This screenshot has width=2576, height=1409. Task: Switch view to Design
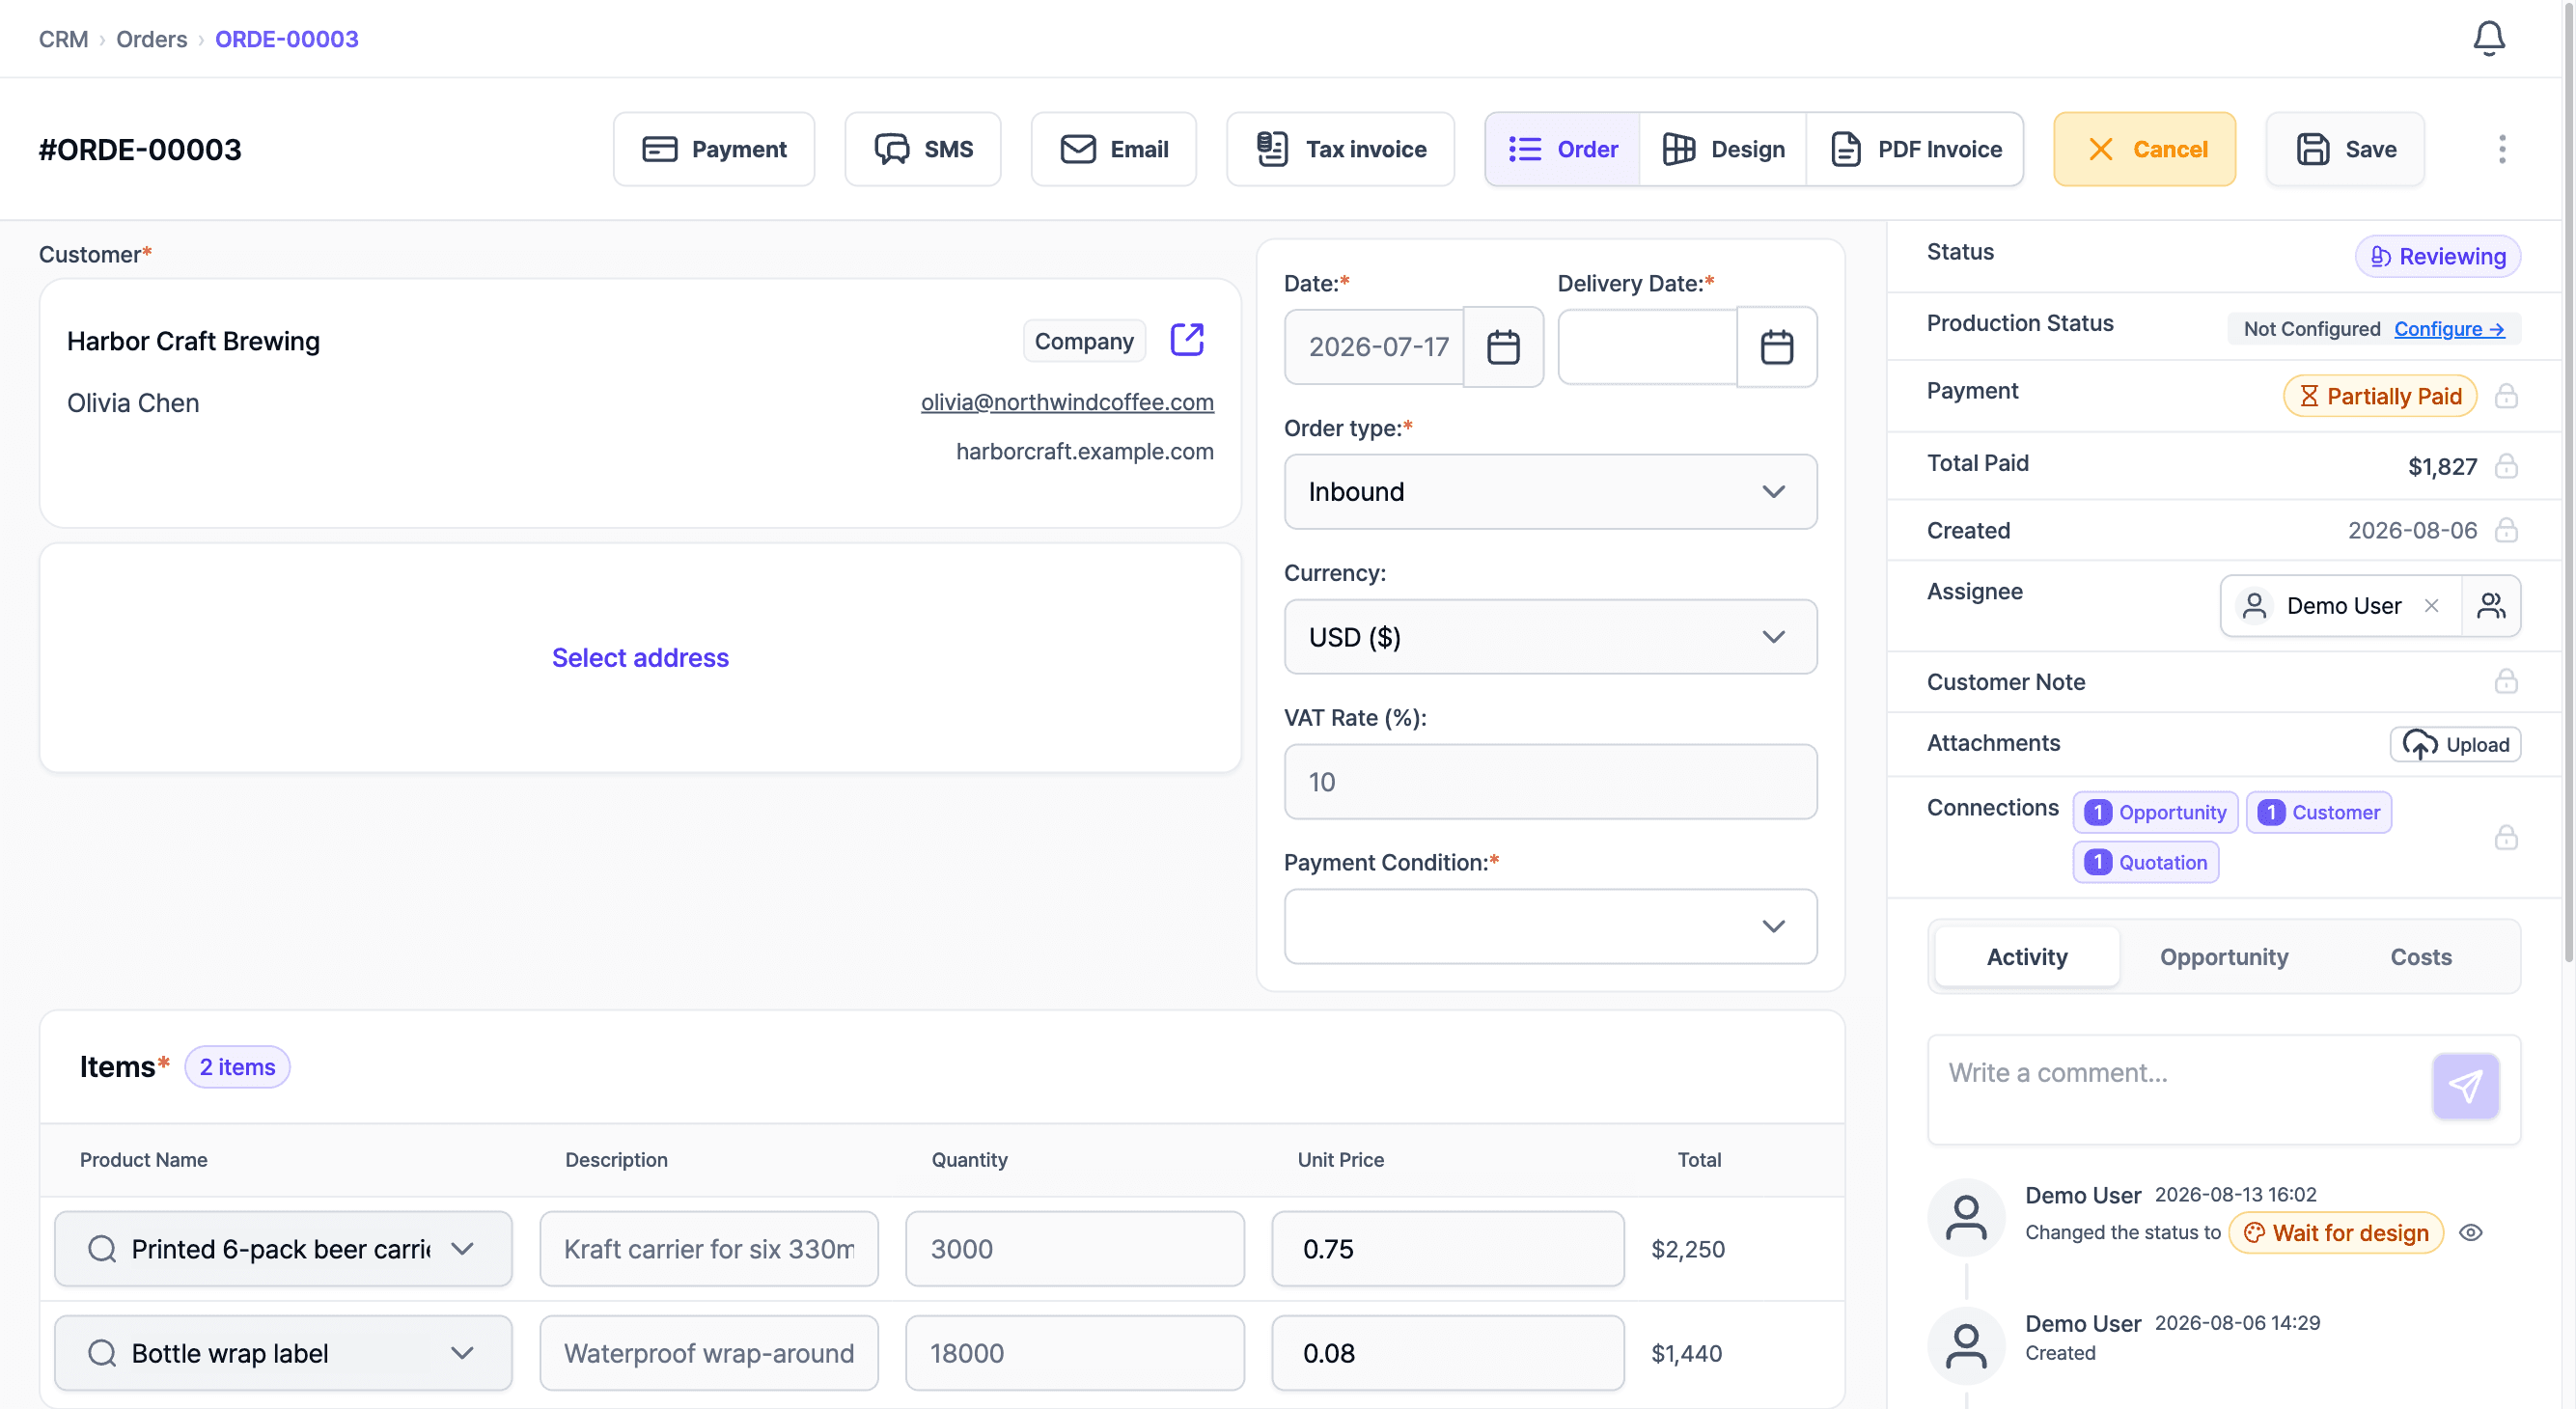click(1723, 149)
